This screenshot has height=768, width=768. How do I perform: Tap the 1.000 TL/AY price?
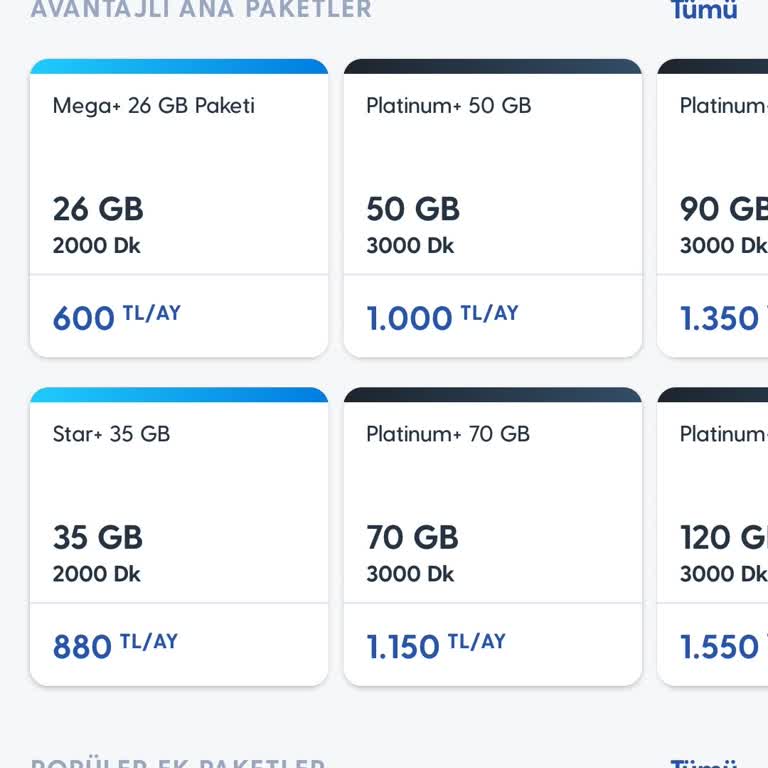click(442, 318)
